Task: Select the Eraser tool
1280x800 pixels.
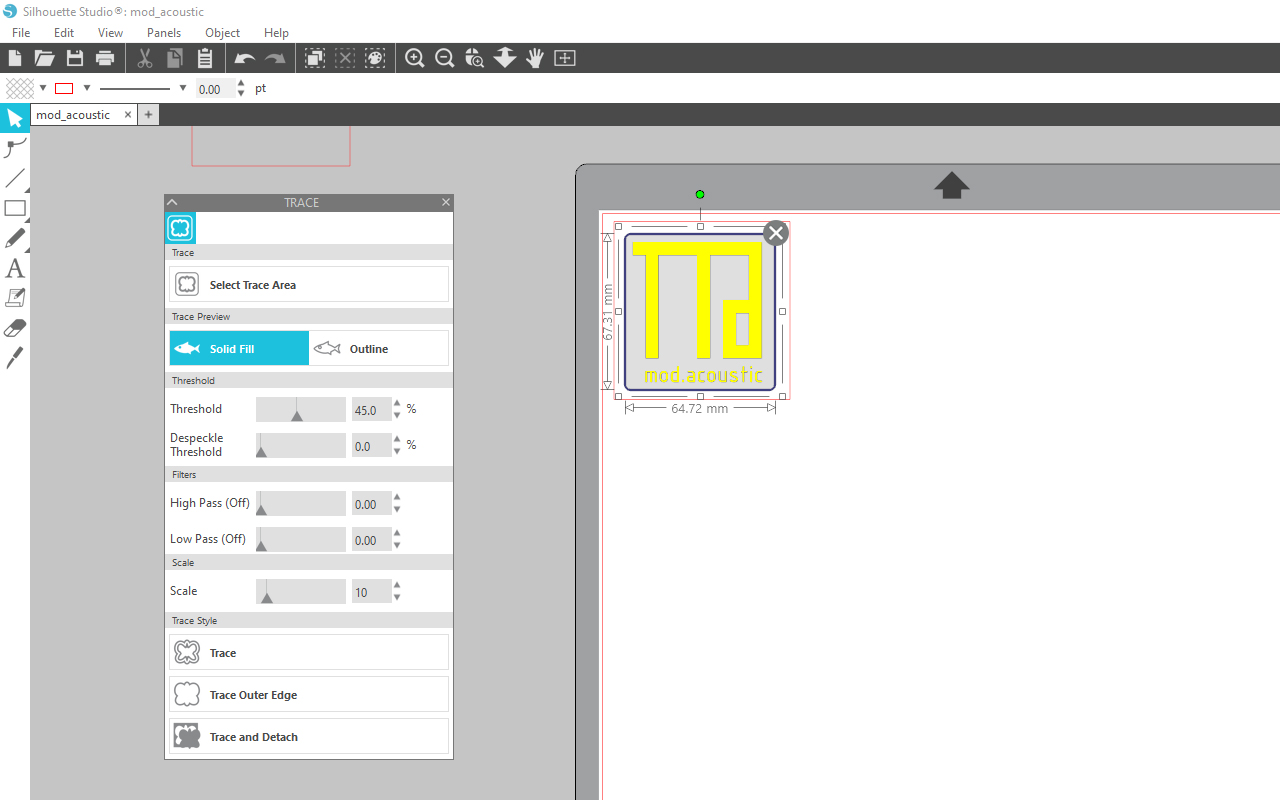Action: pyautogui.click(x=15, y=328)
